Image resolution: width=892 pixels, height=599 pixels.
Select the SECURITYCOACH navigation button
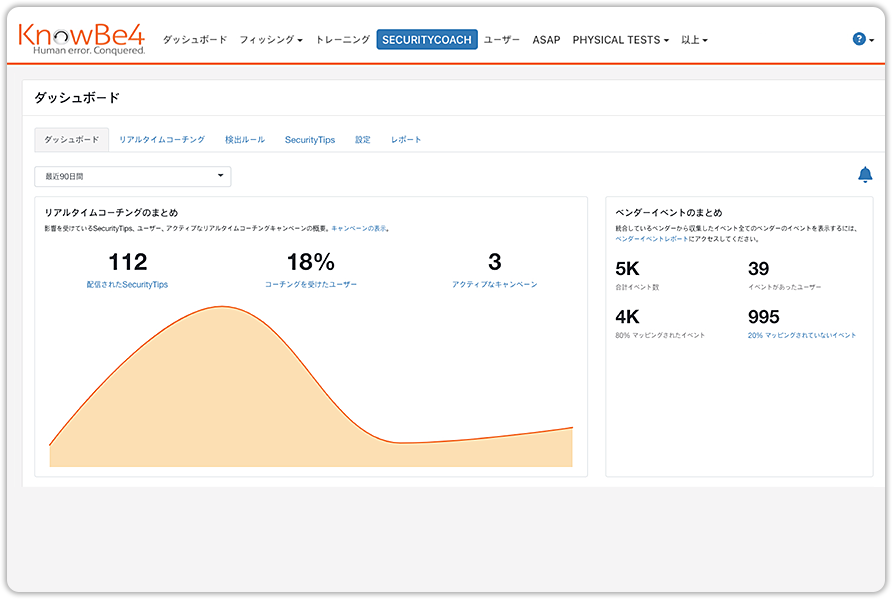pos(427,40)
